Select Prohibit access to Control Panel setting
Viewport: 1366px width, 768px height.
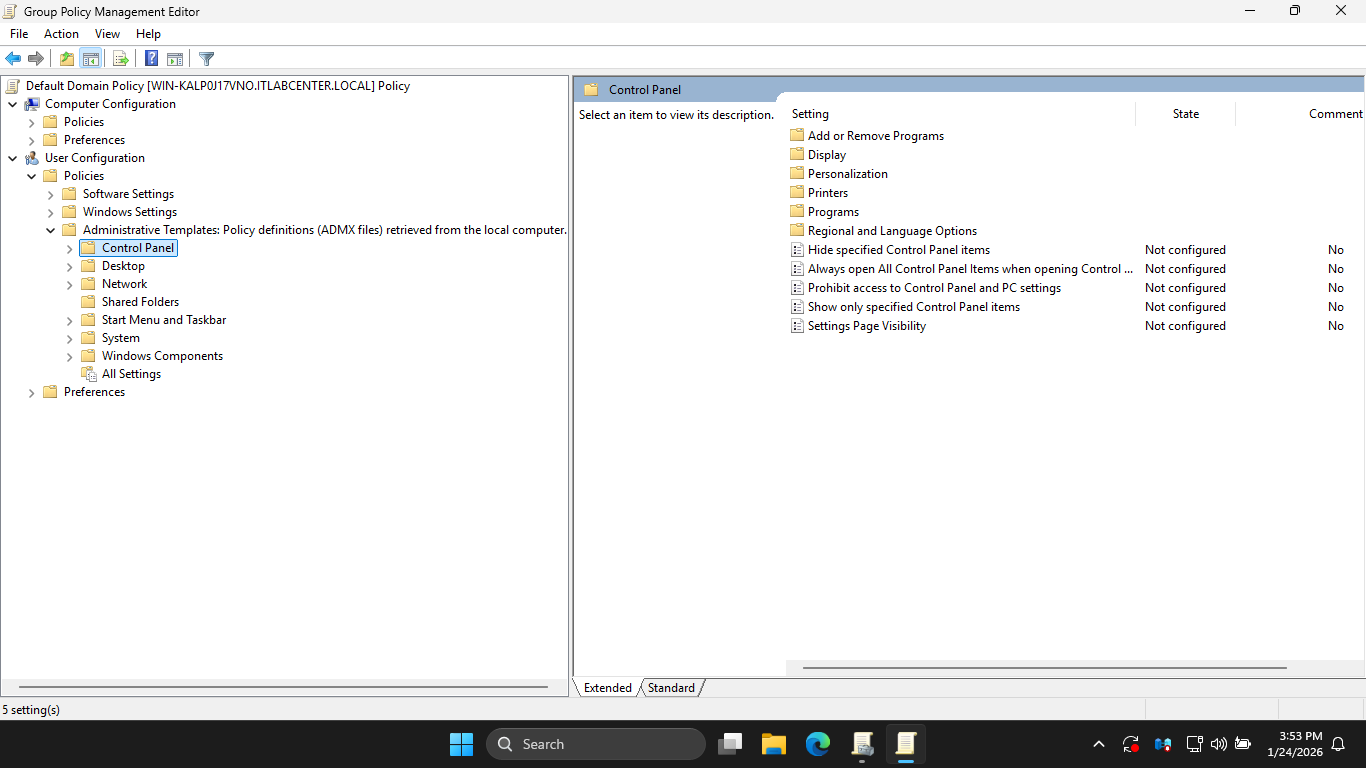pyautogui.click(x=934, y=288)
